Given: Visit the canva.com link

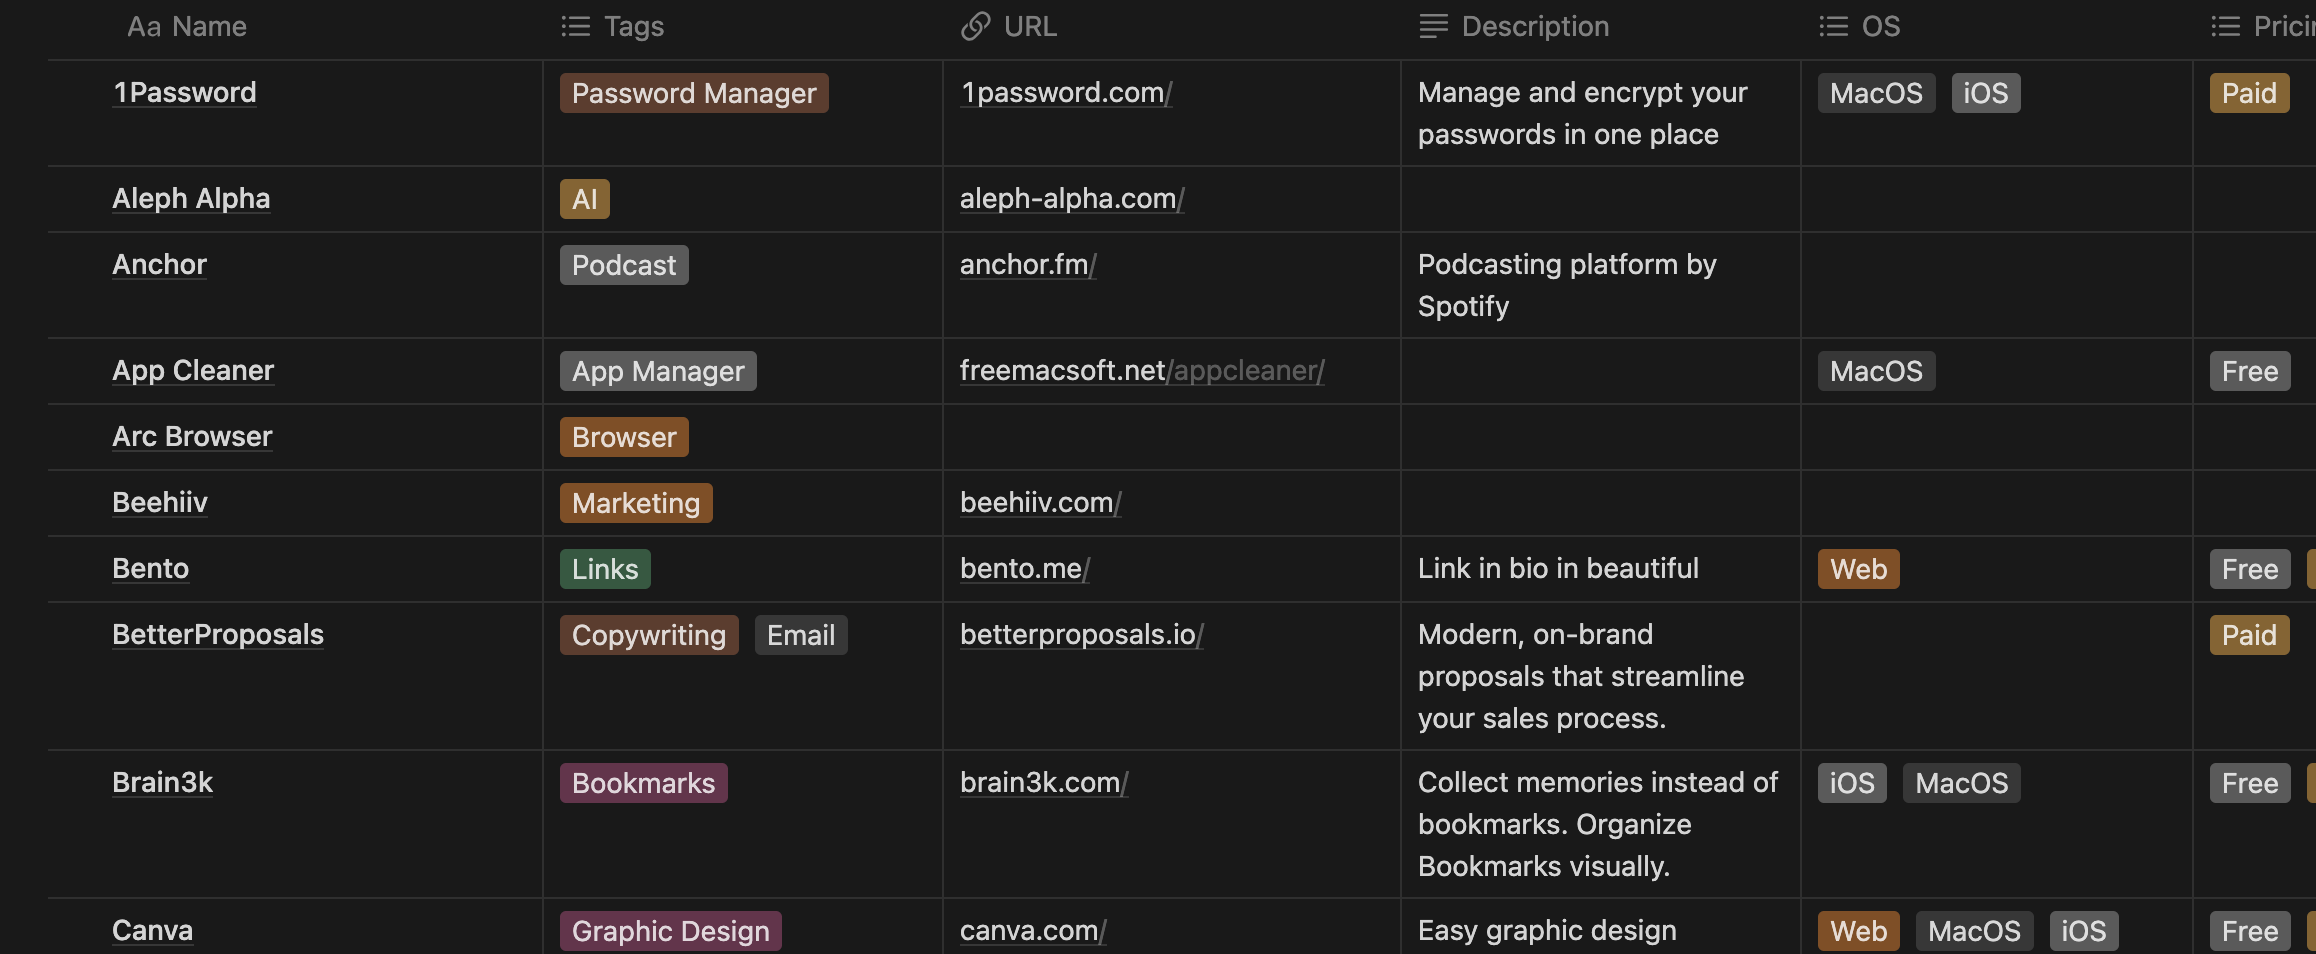Looking at the screenshot, I should pyautogui.click(x=1033, y=930).
